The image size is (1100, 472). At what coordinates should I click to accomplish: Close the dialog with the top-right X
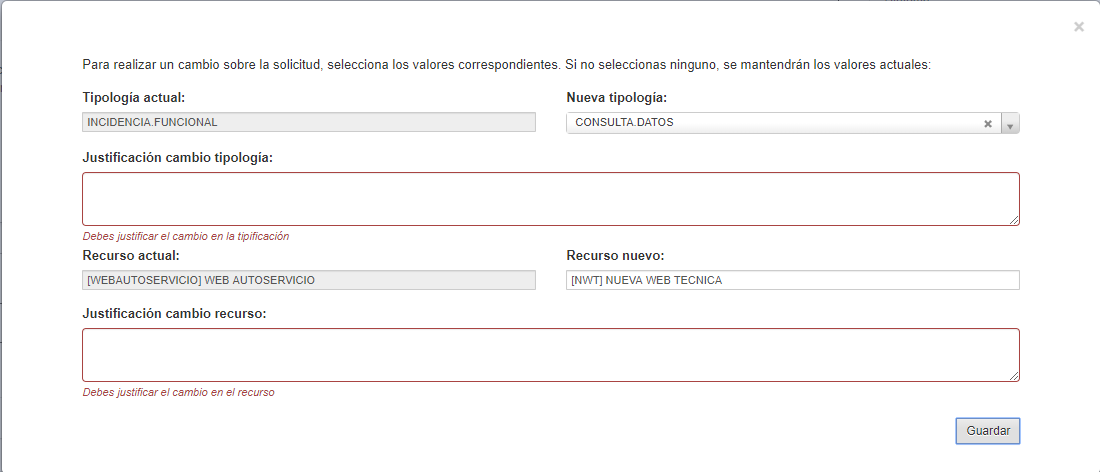click(1079, 27)
